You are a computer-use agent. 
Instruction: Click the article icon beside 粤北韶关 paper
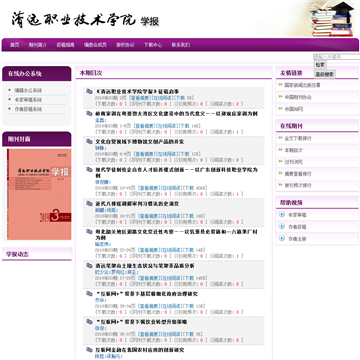(x=89, y=232)
